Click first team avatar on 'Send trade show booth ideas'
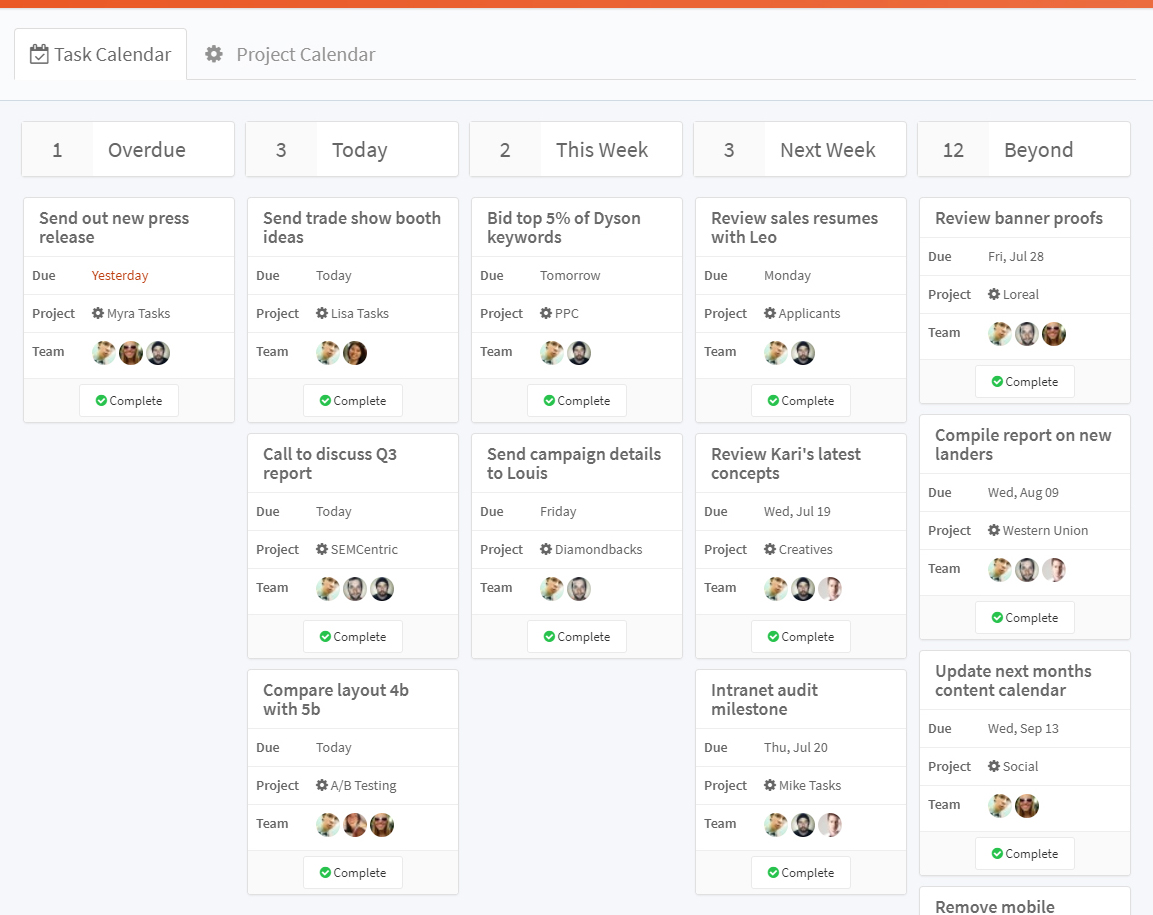1153x915 pixels. (x=328, y=352)
